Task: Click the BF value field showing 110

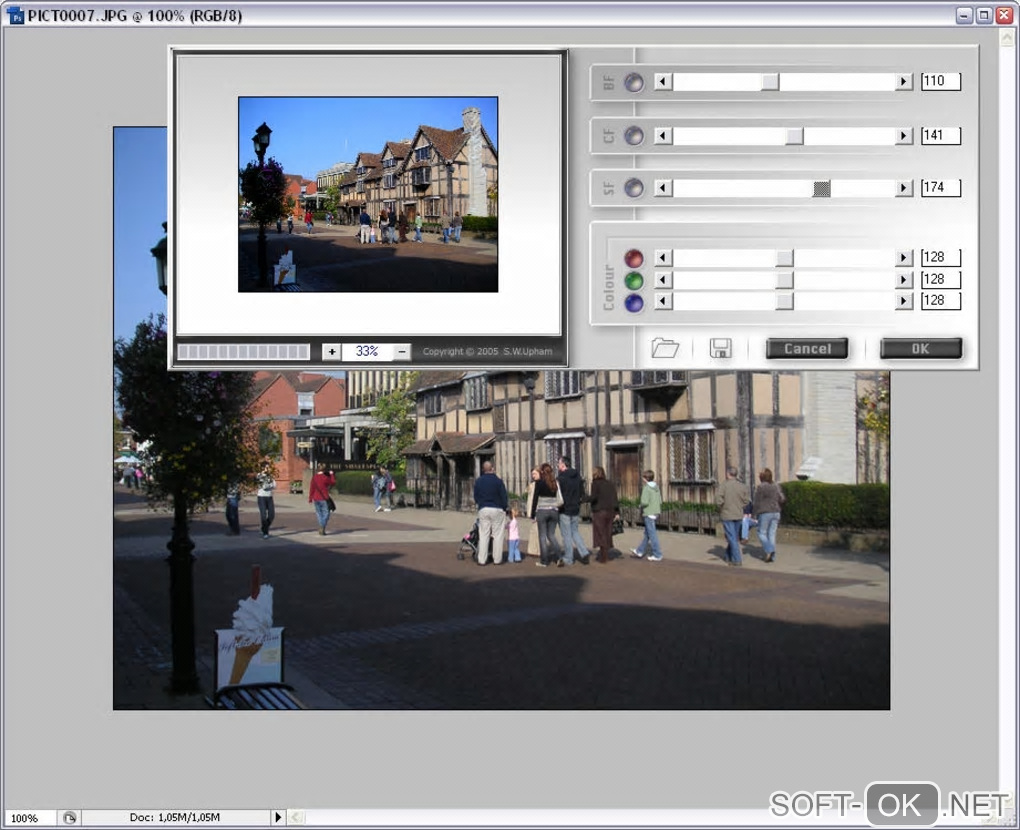Action: pos(941,81)
